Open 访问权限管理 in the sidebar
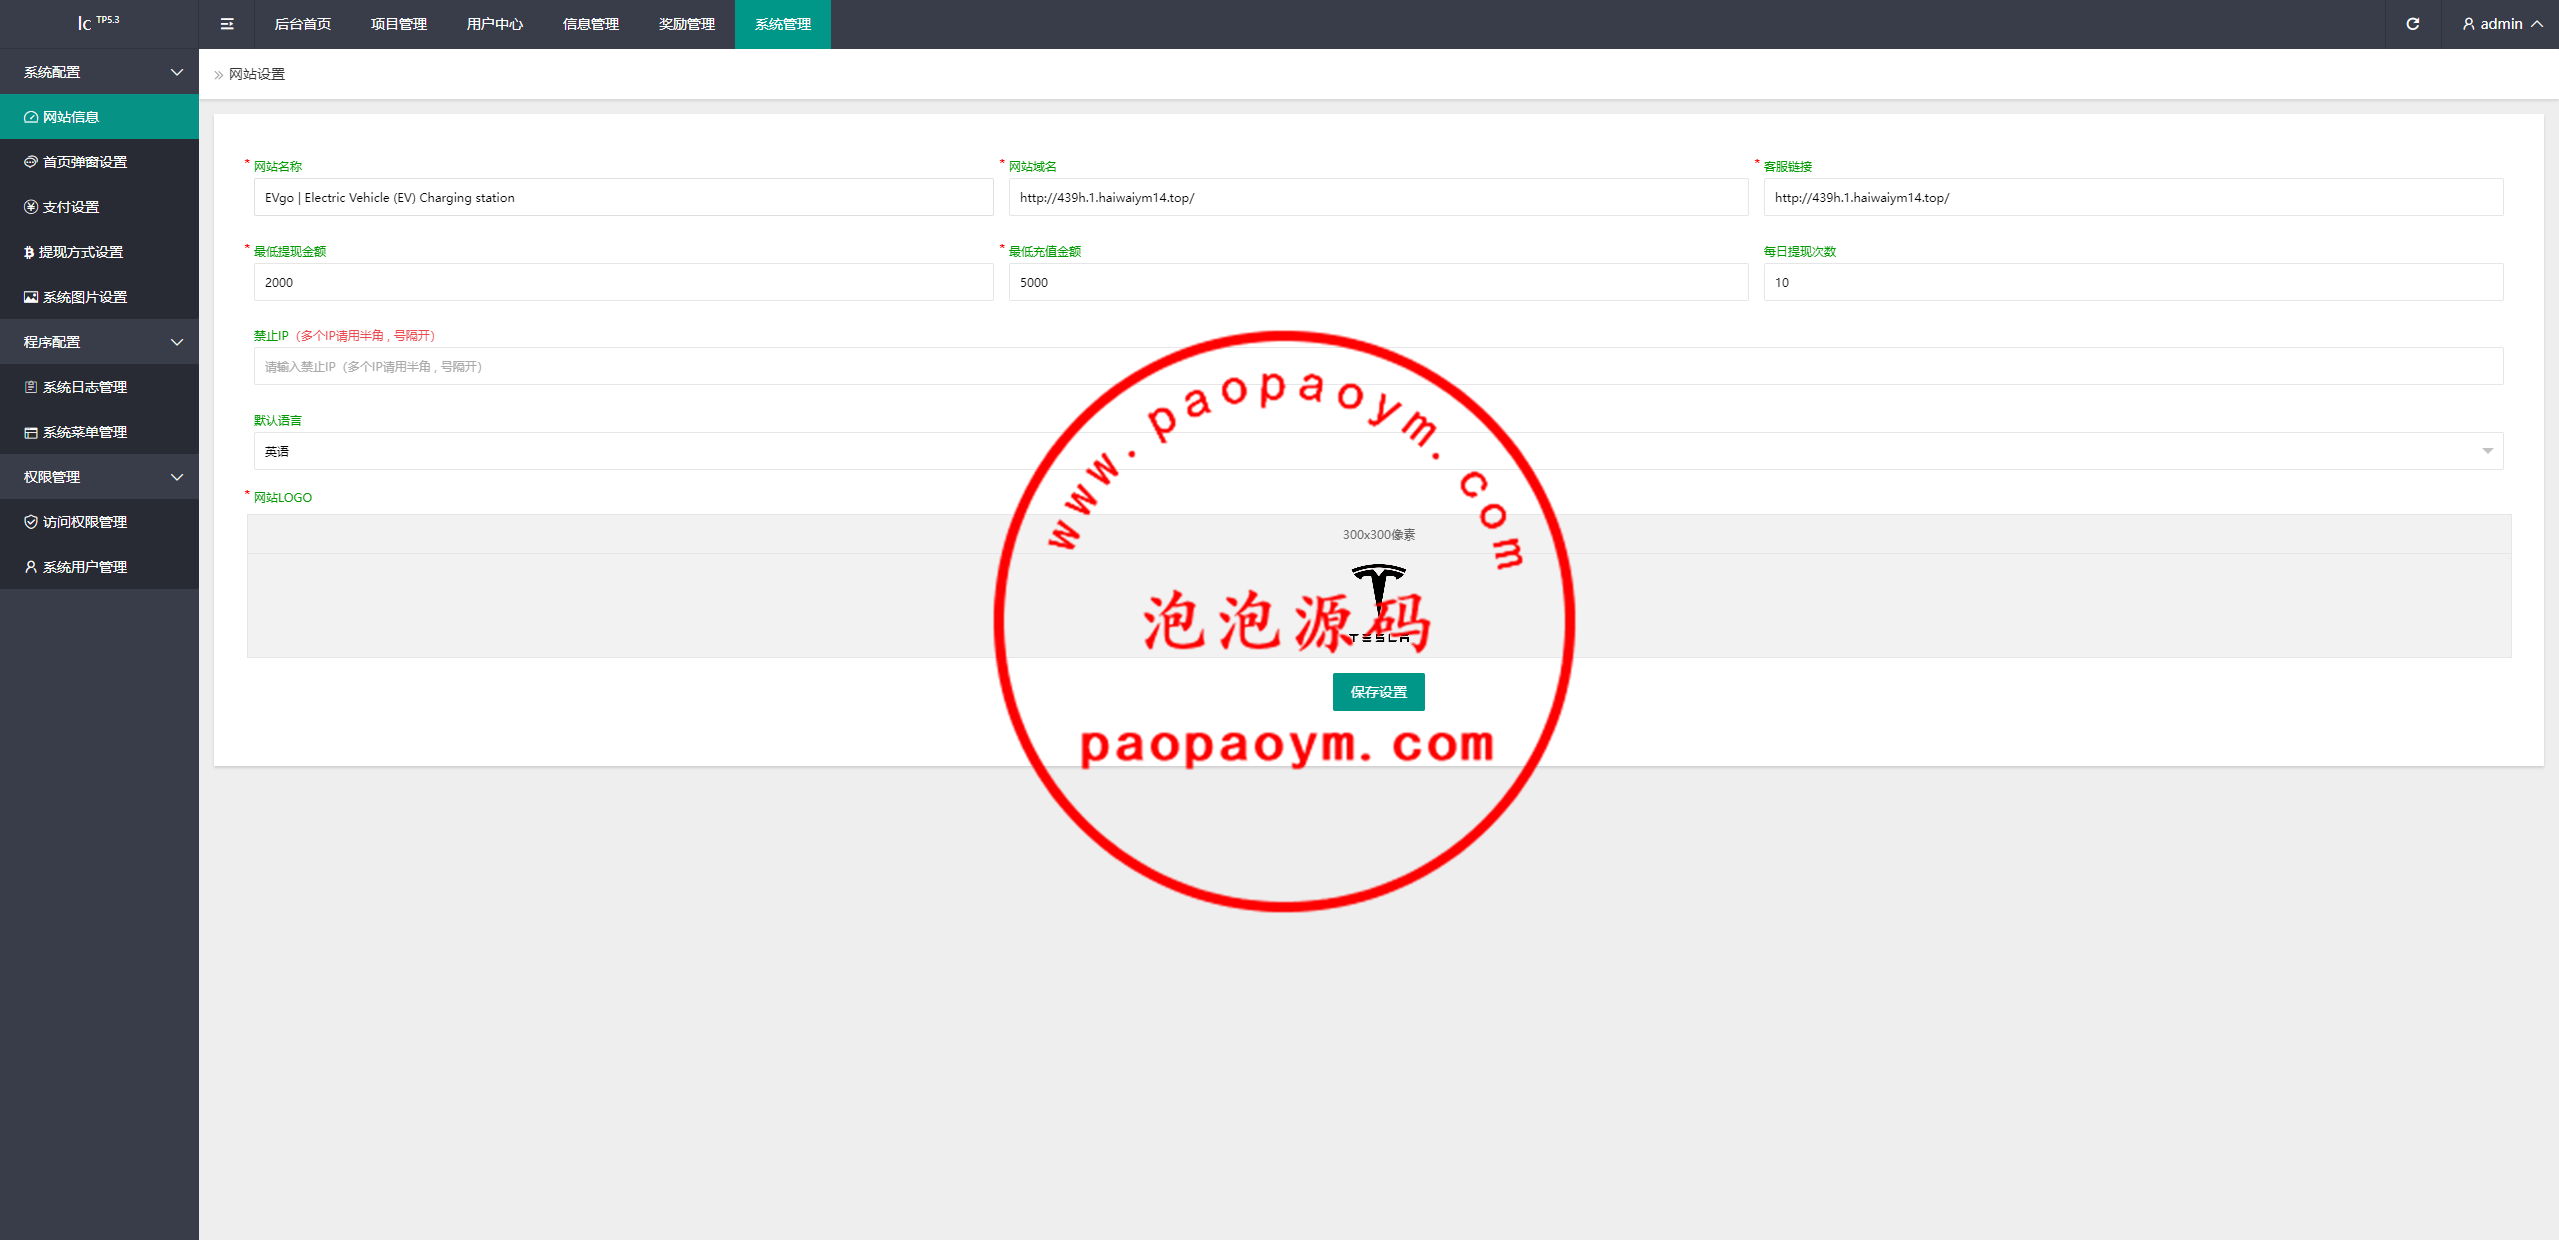 coord(99,522)
